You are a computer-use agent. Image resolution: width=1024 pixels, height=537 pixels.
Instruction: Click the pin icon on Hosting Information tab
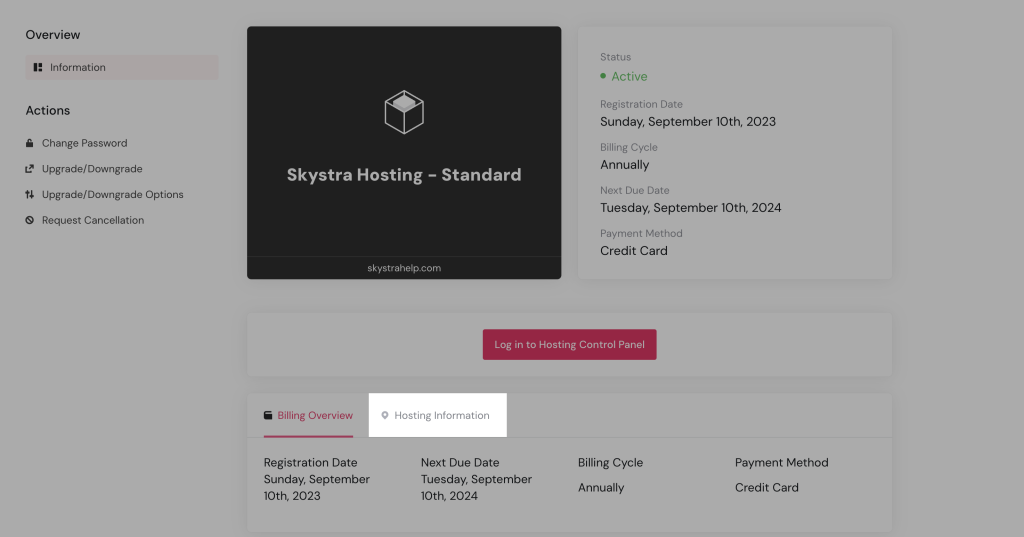pos(385,416)
